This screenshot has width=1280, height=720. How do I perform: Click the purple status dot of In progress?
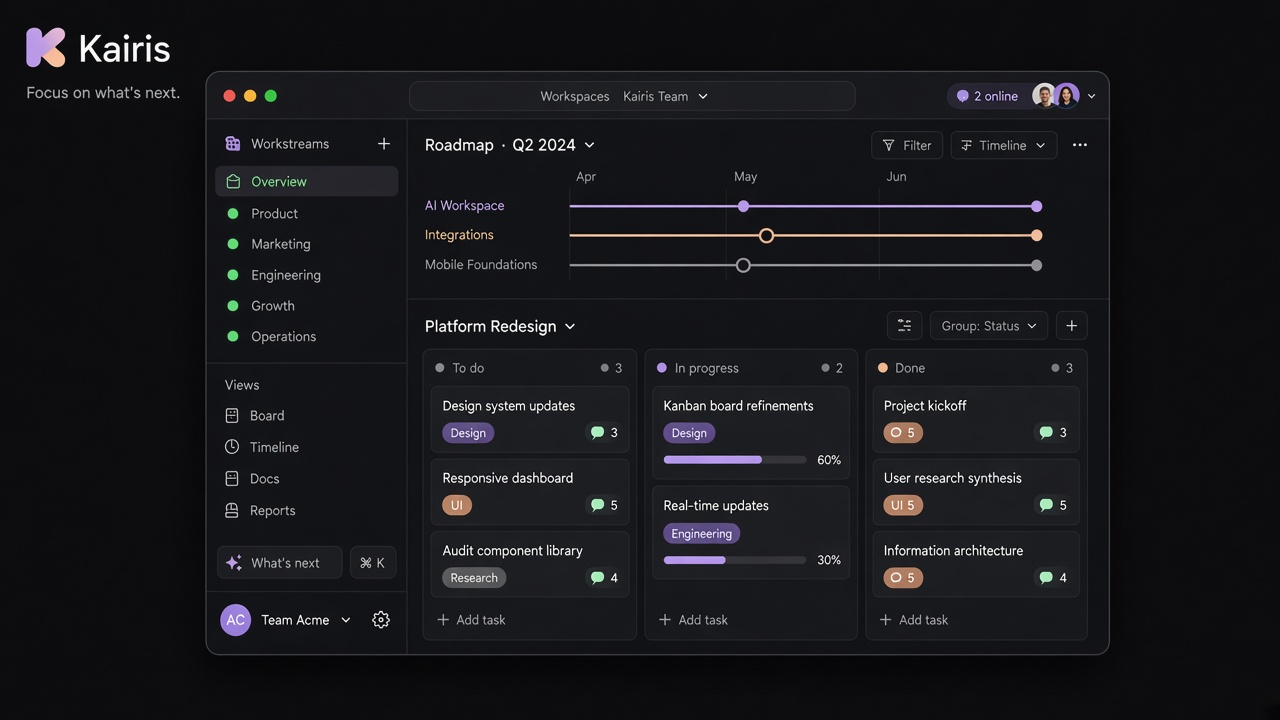coord(662,368)
